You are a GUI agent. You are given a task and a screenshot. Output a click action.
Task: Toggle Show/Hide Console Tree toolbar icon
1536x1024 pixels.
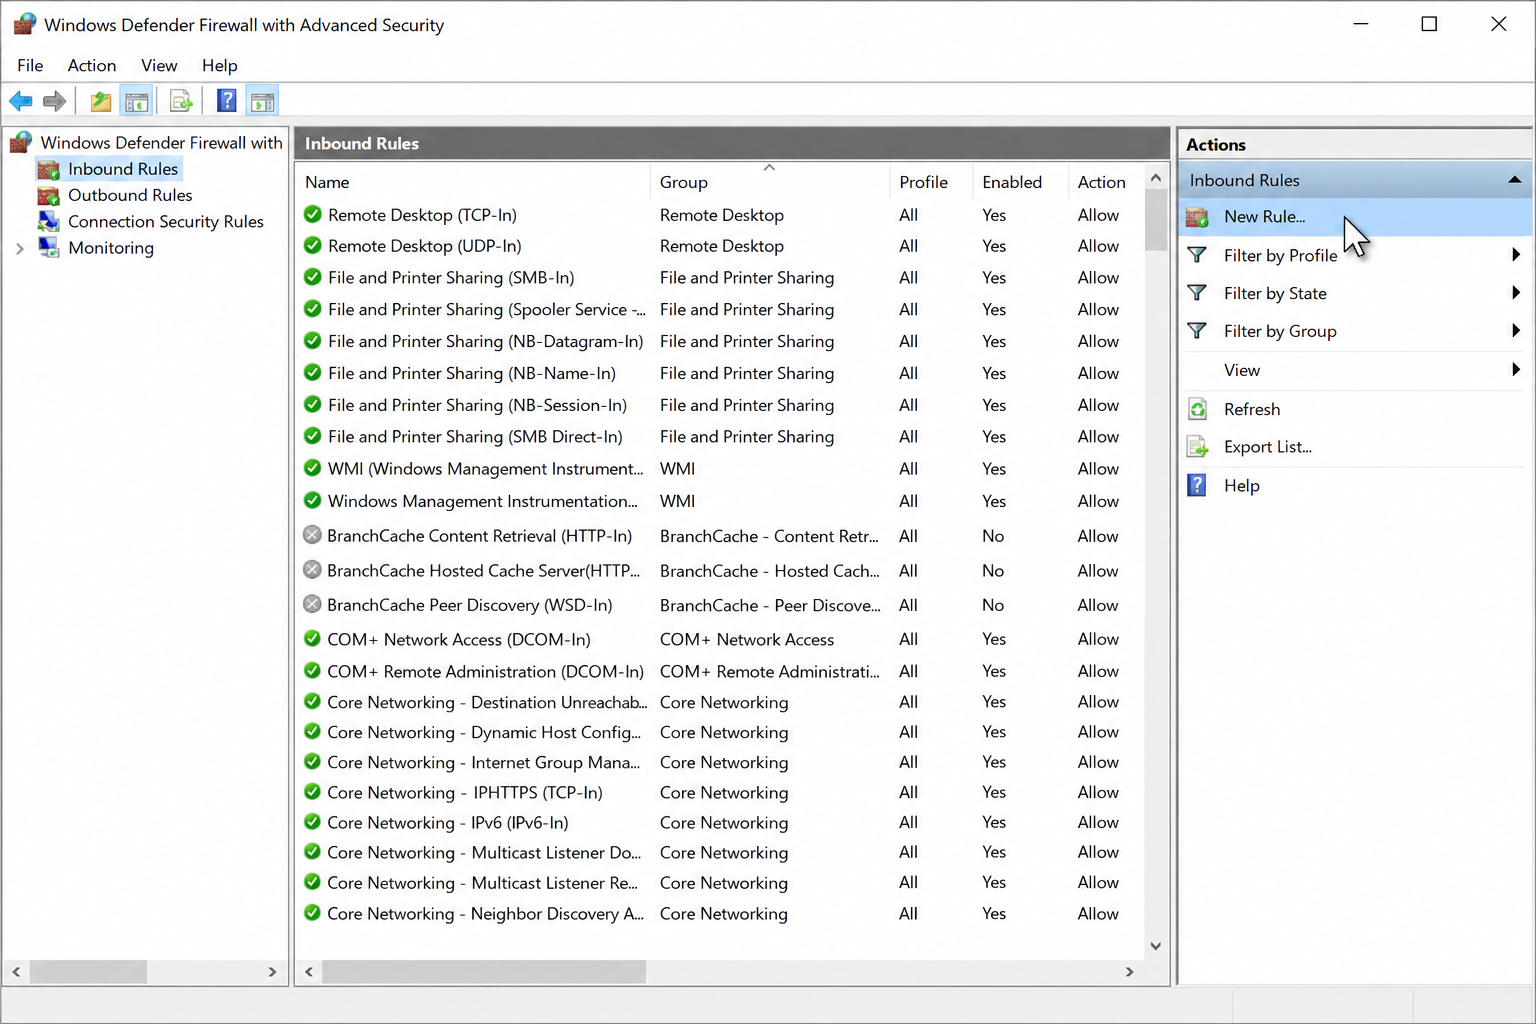pyautogui.click(x=137, y=101)
